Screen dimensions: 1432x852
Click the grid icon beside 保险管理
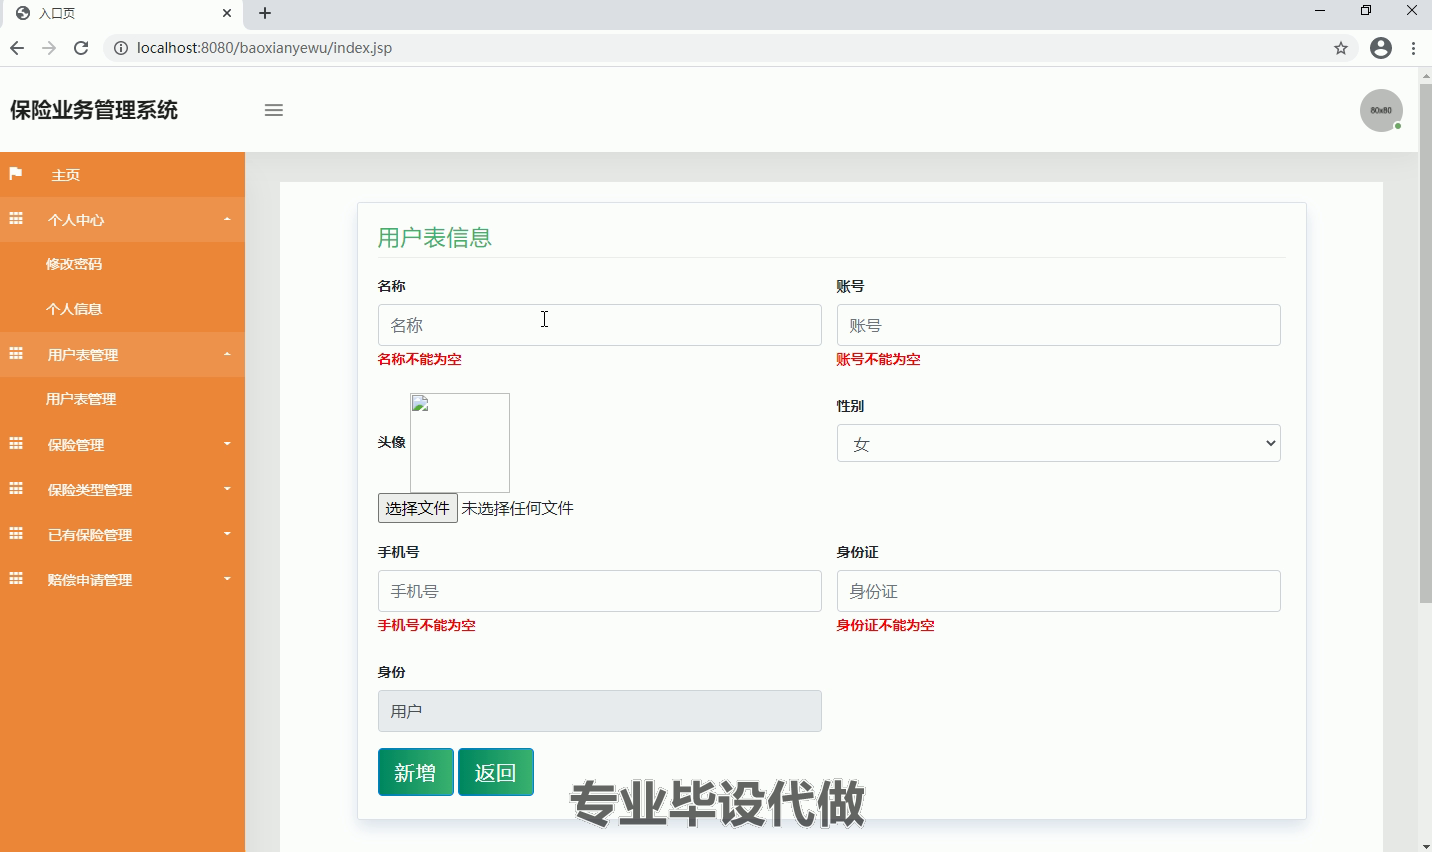(16, 444)
